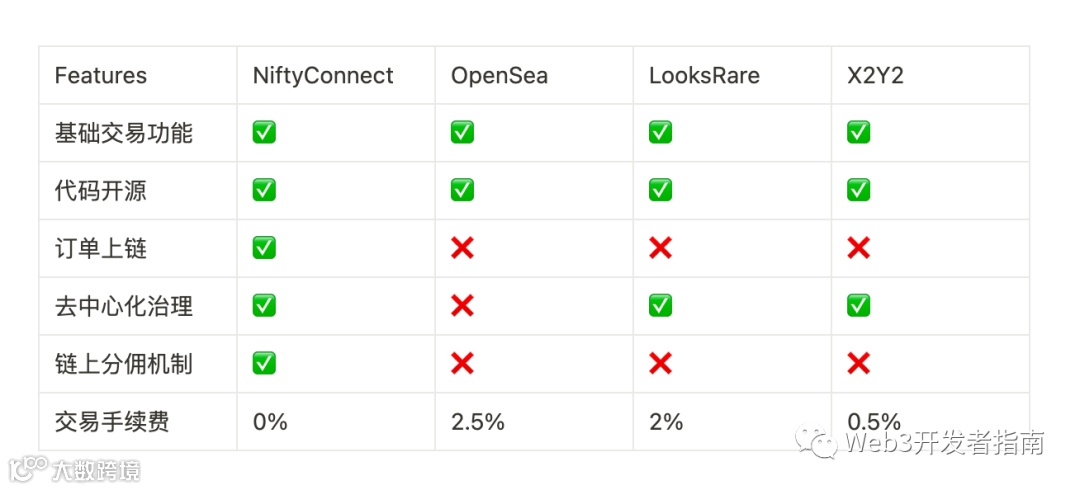Click NiftyConnect 基础交易功能 green checkmark

264,132
